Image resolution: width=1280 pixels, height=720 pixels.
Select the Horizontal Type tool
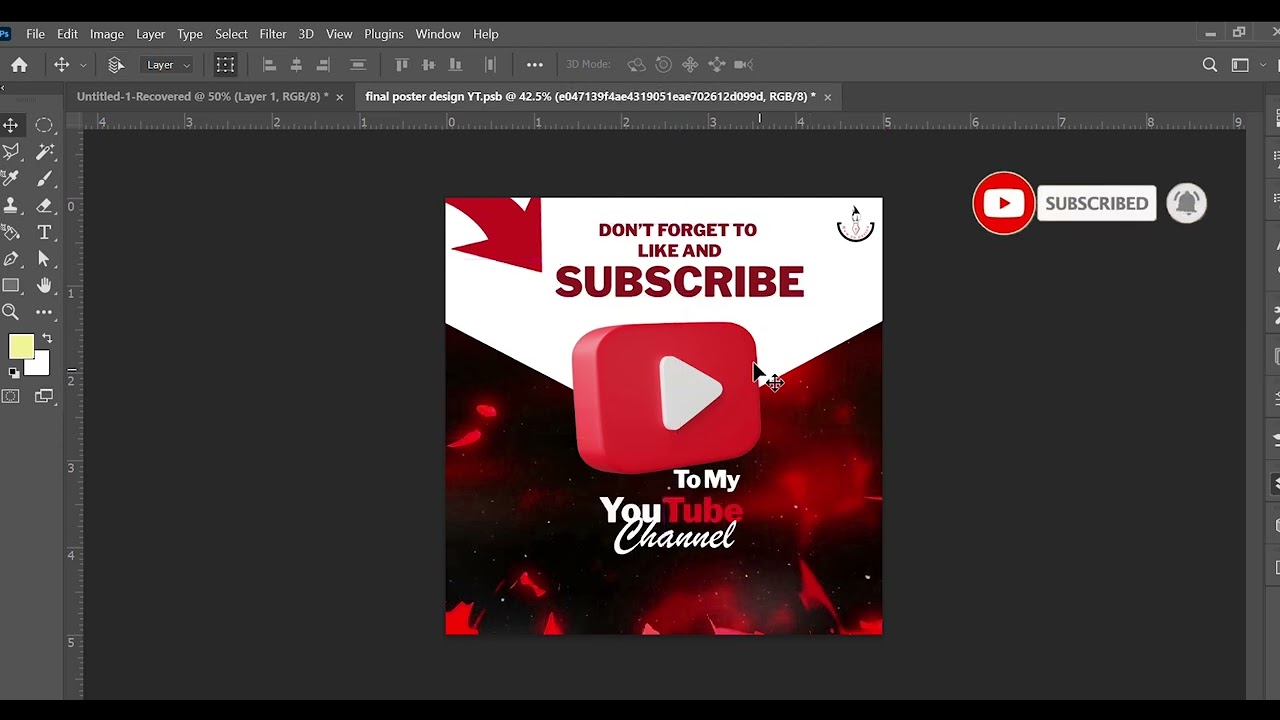click(x=44, y=232)
